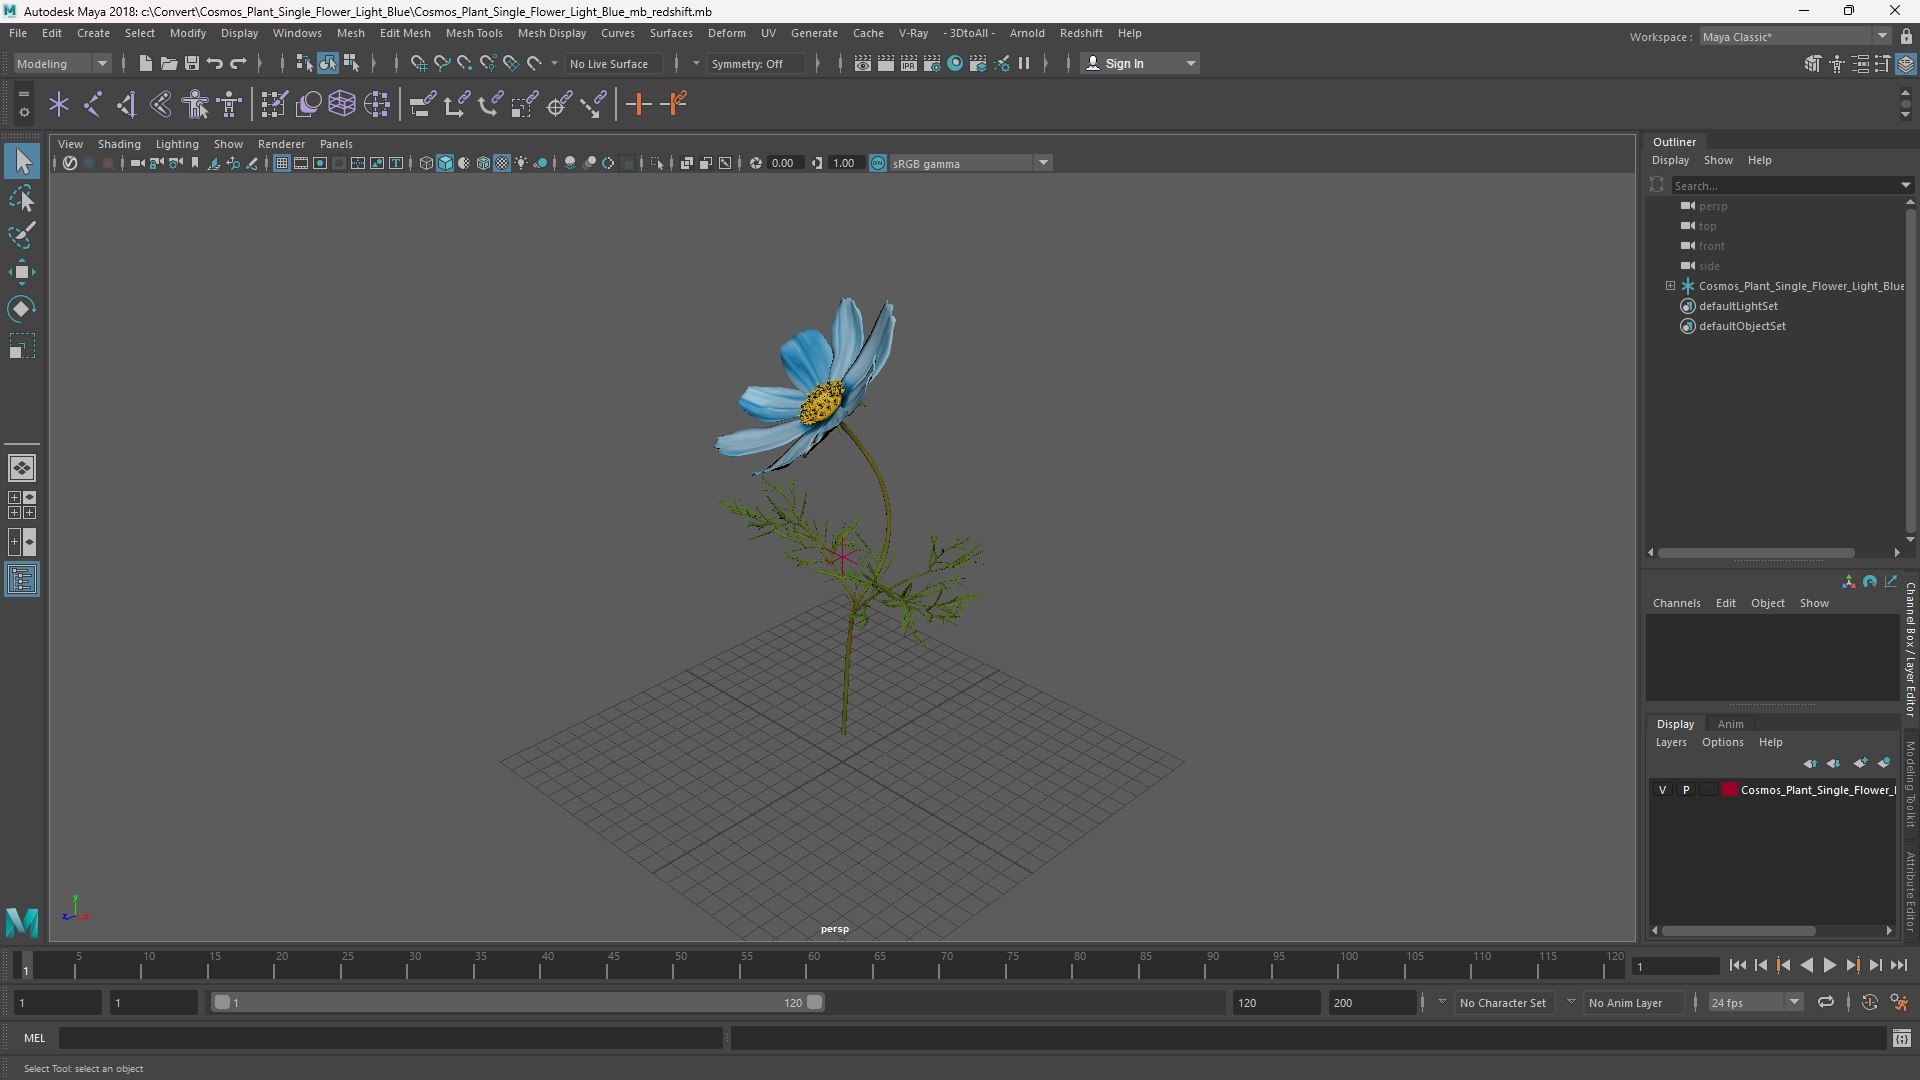The width and height of the screenshot is (1920, 1080).
Task: Switch to the Anim layer tab
Action: pos(1730,724)
